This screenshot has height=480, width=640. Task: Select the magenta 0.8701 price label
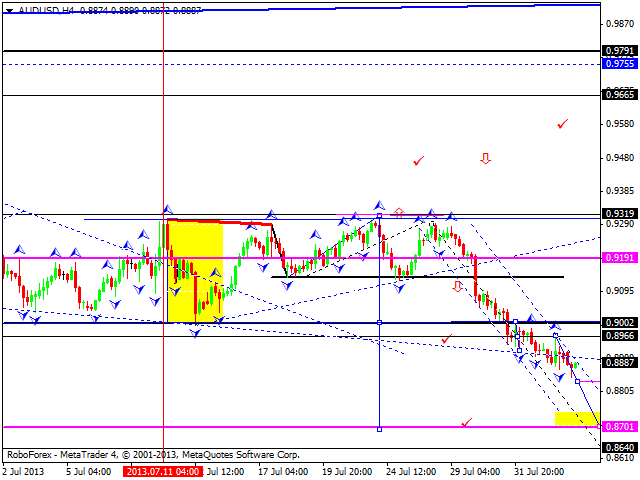(619, 426)
